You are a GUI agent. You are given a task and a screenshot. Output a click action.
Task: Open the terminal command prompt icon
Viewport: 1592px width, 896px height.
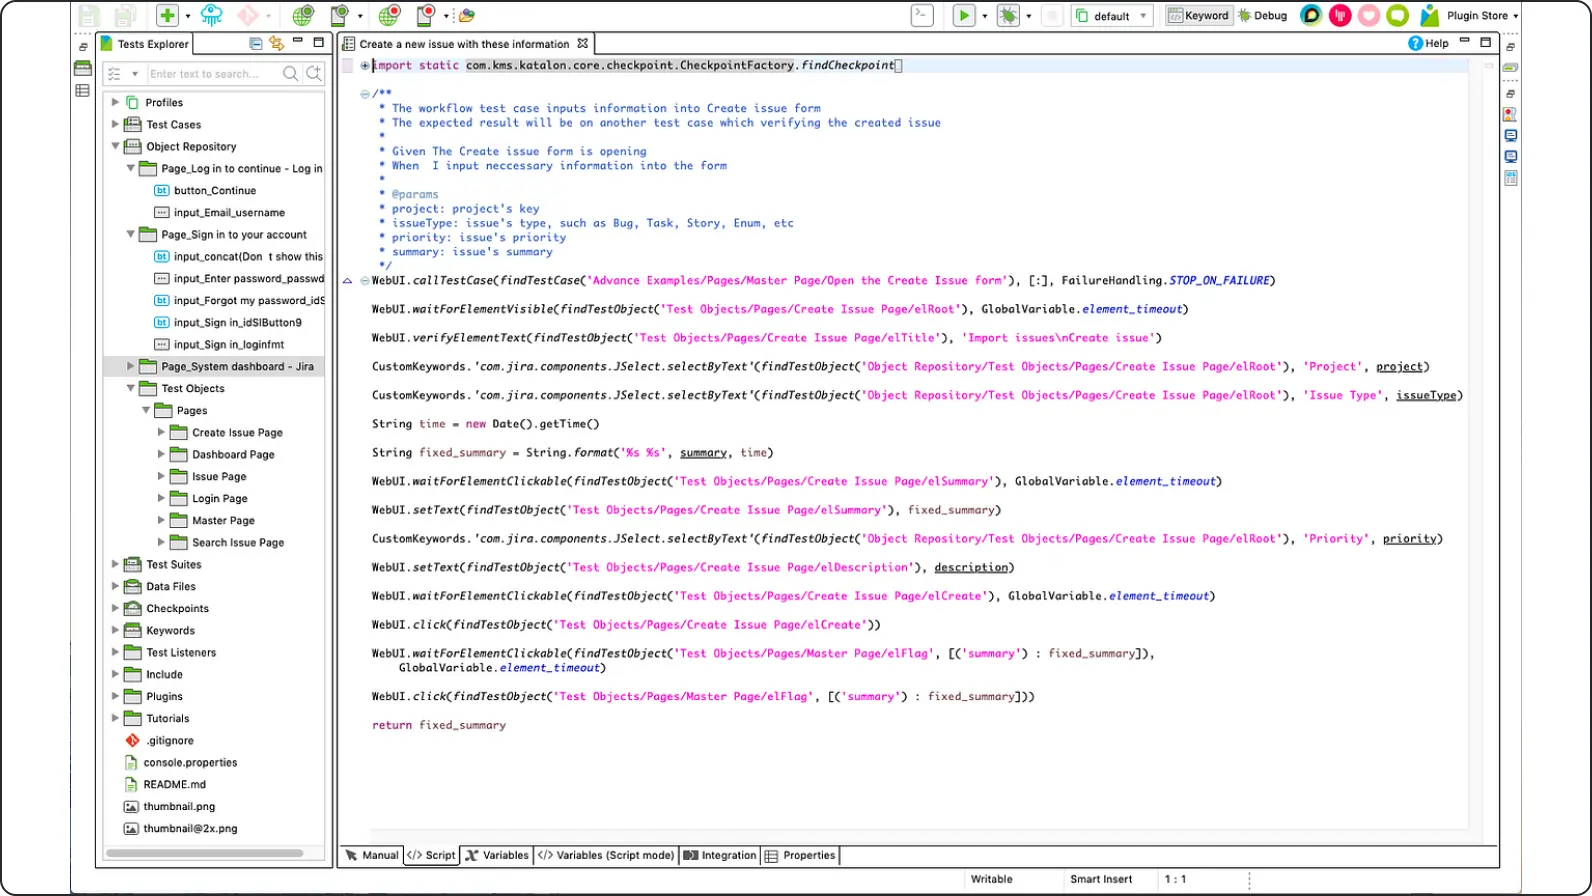pyautogui.click(x=922, y=15)
